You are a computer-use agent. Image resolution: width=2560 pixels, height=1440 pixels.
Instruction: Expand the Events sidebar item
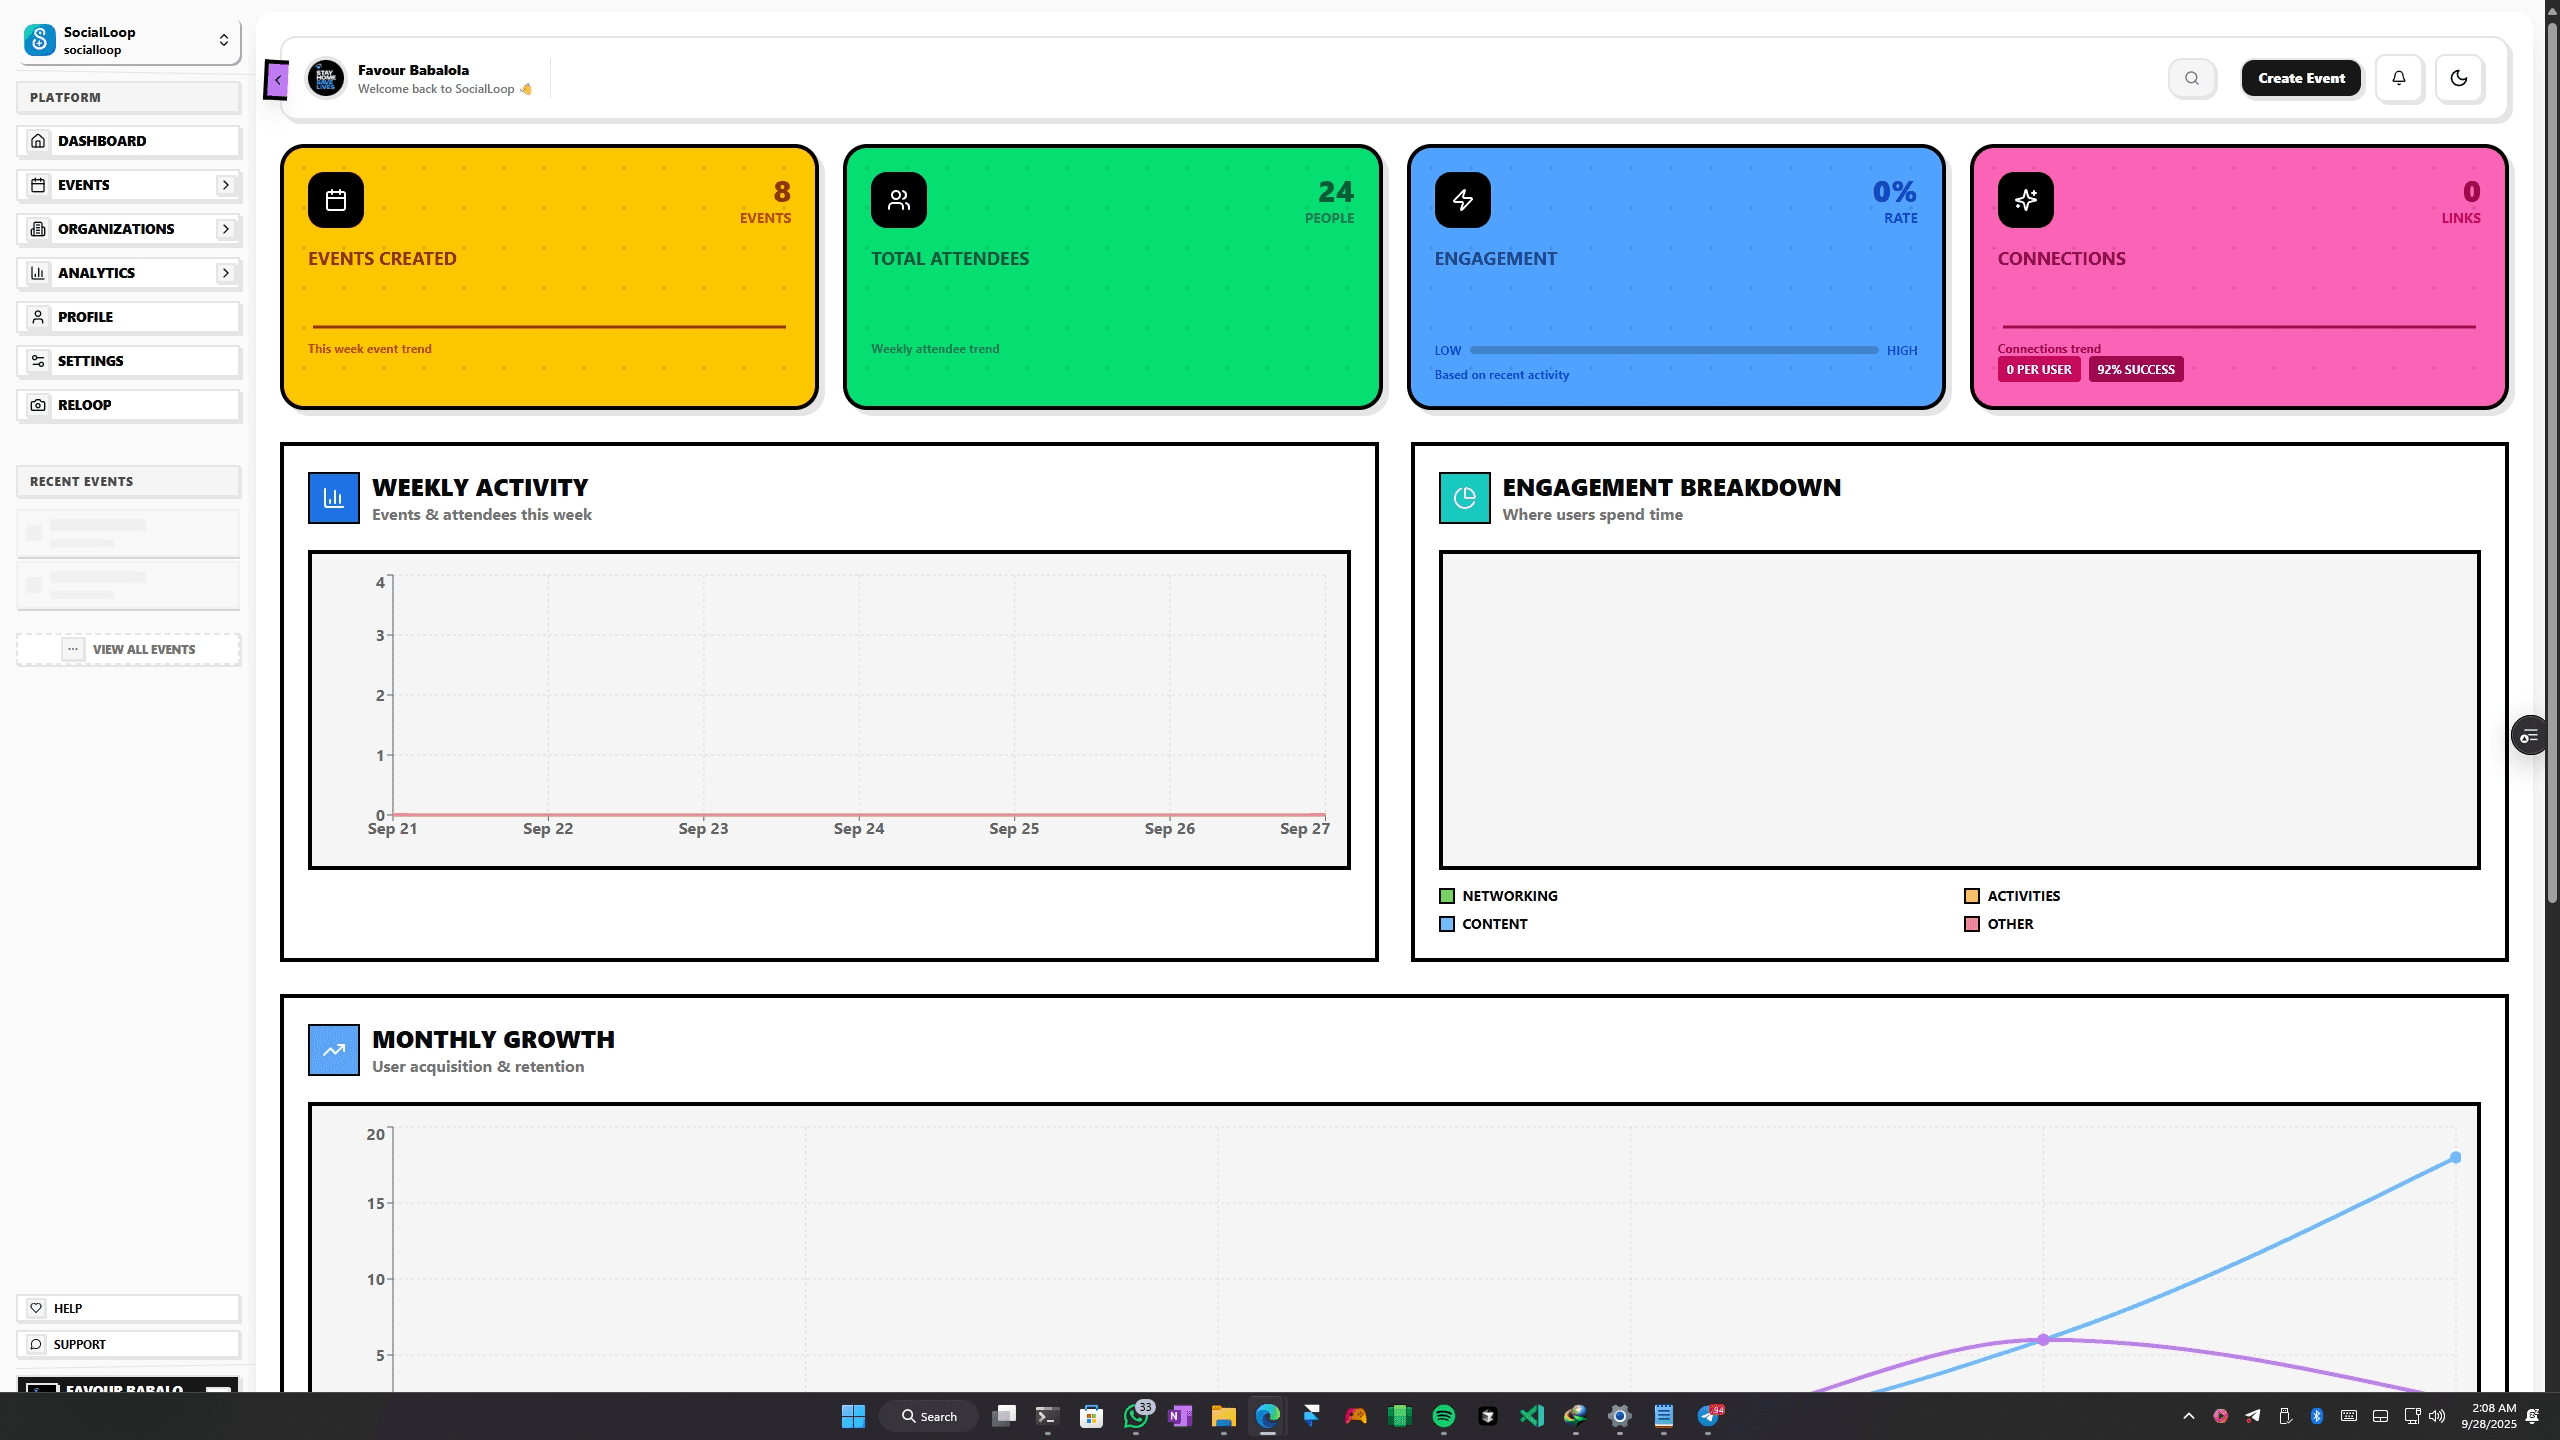225,185
